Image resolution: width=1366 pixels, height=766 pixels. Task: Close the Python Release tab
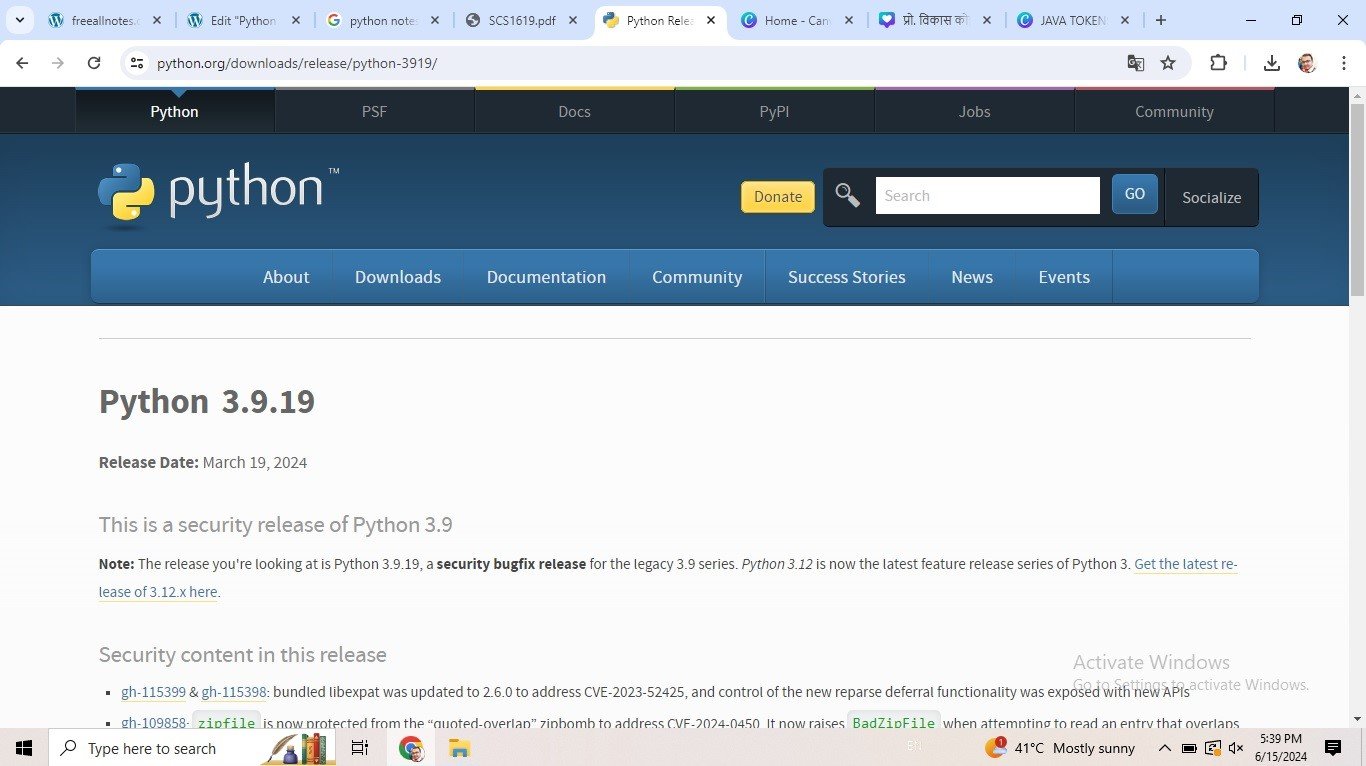tap(711, 20)
